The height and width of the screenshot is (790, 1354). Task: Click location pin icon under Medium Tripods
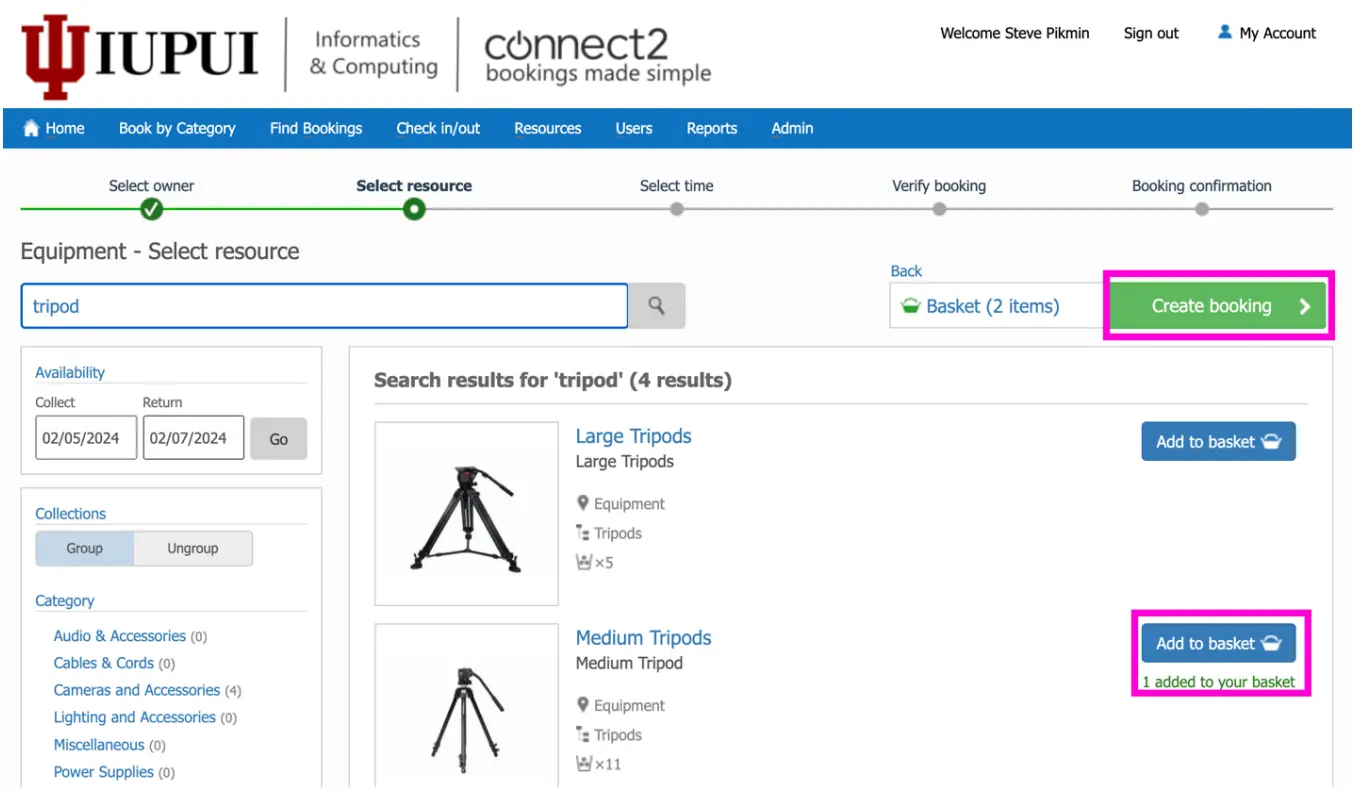click(x=583, y=705)
